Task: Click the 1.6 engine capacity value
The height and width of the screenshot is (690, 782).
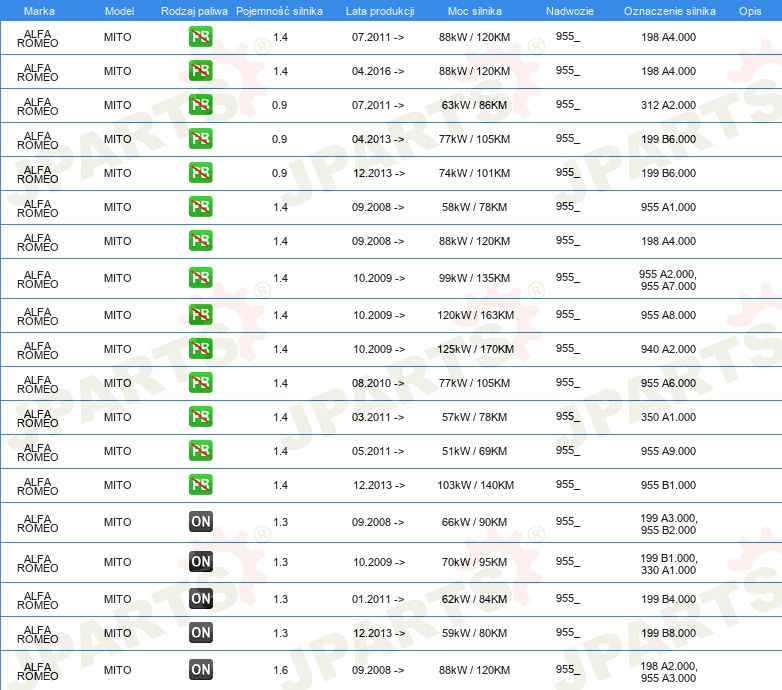Action: pyautogui.click(x=280, y=670)
